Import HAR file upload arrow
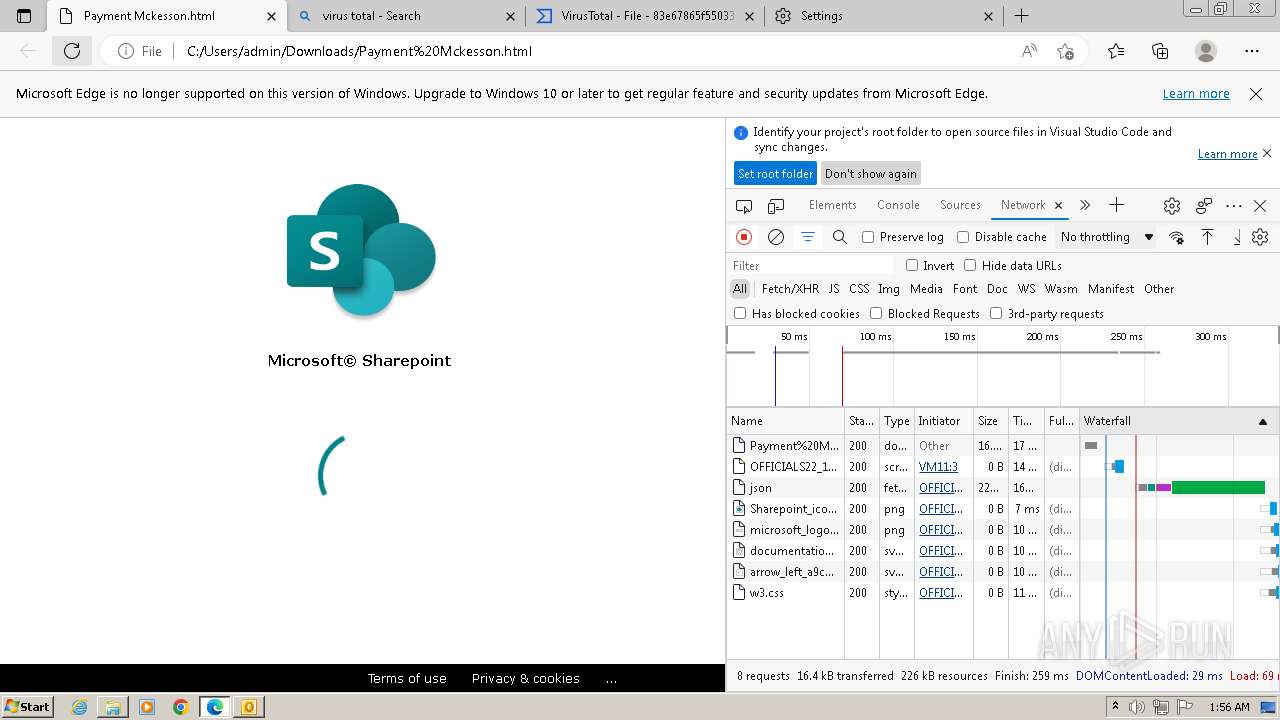 (1208, 237)
